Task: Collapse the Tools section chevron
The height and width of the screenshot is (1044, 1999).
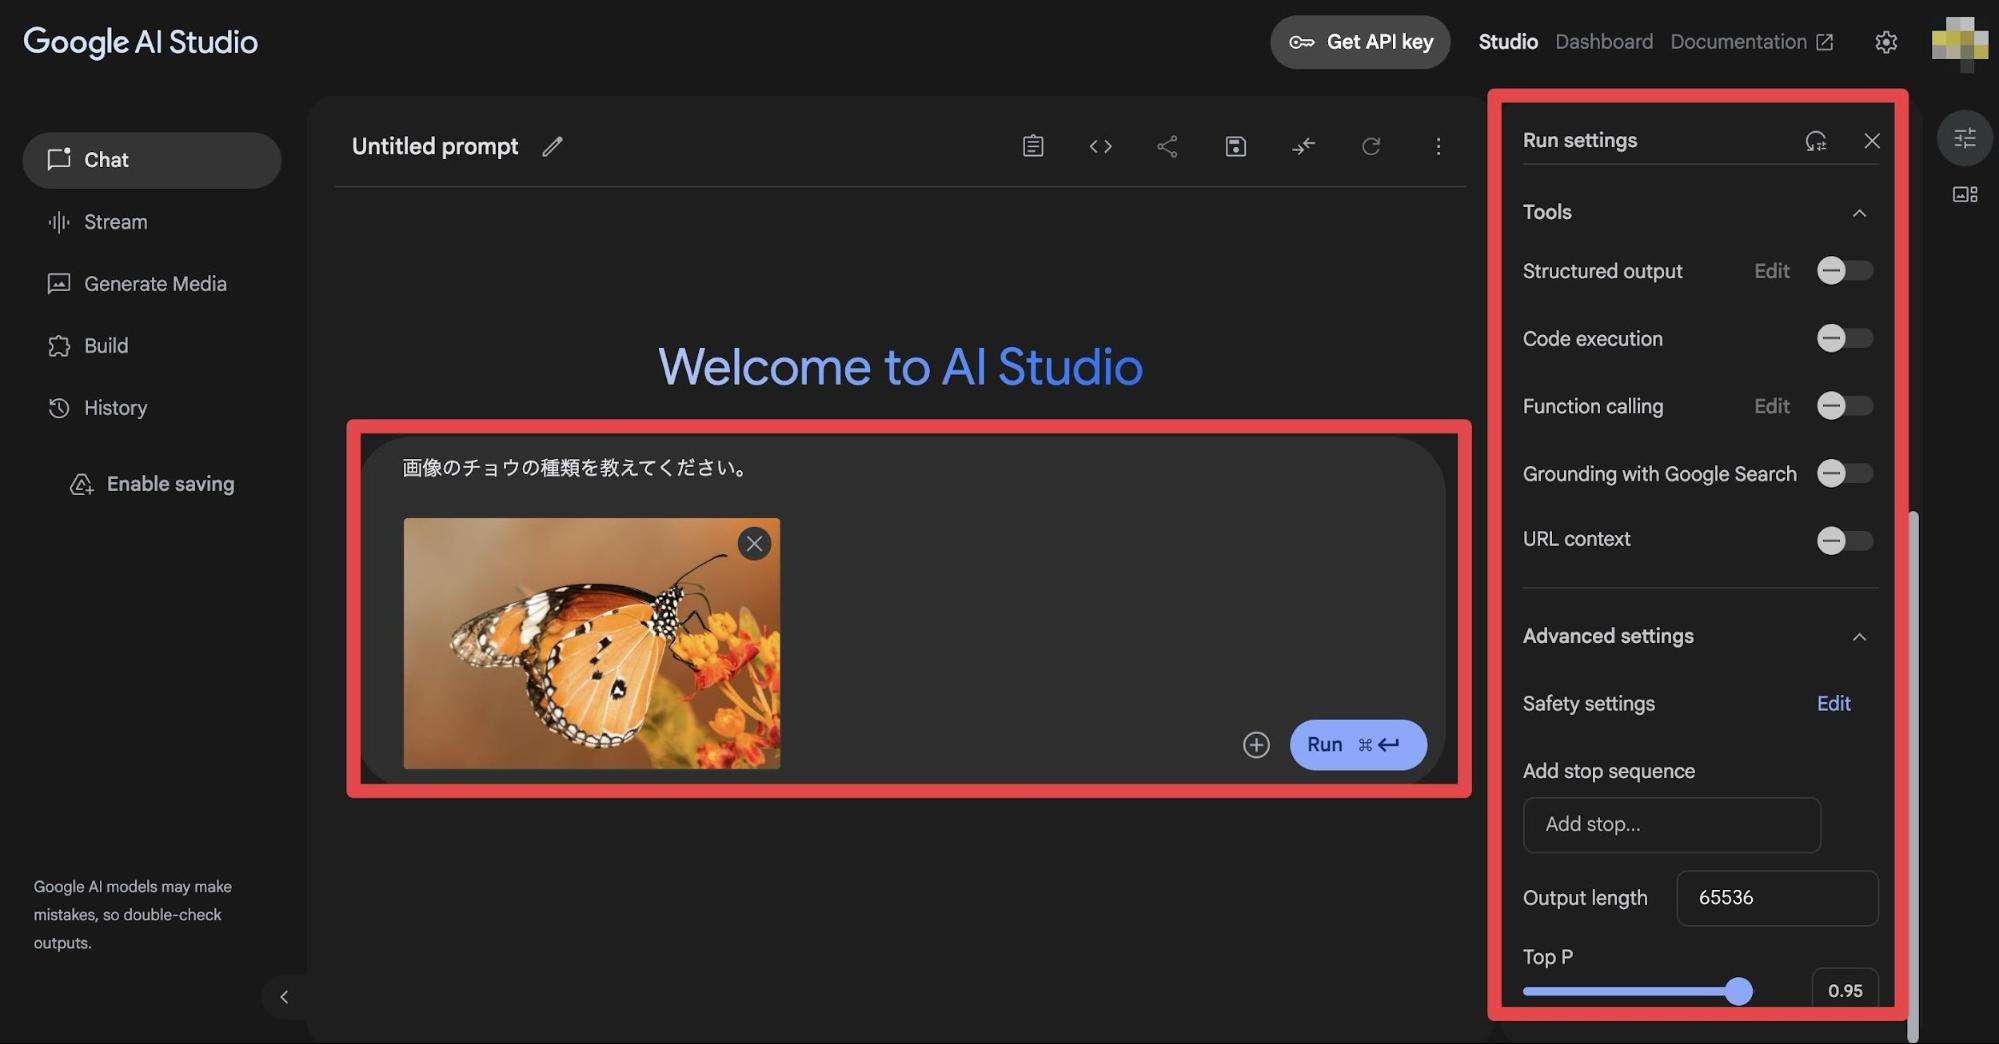Action: [1859, 213]
